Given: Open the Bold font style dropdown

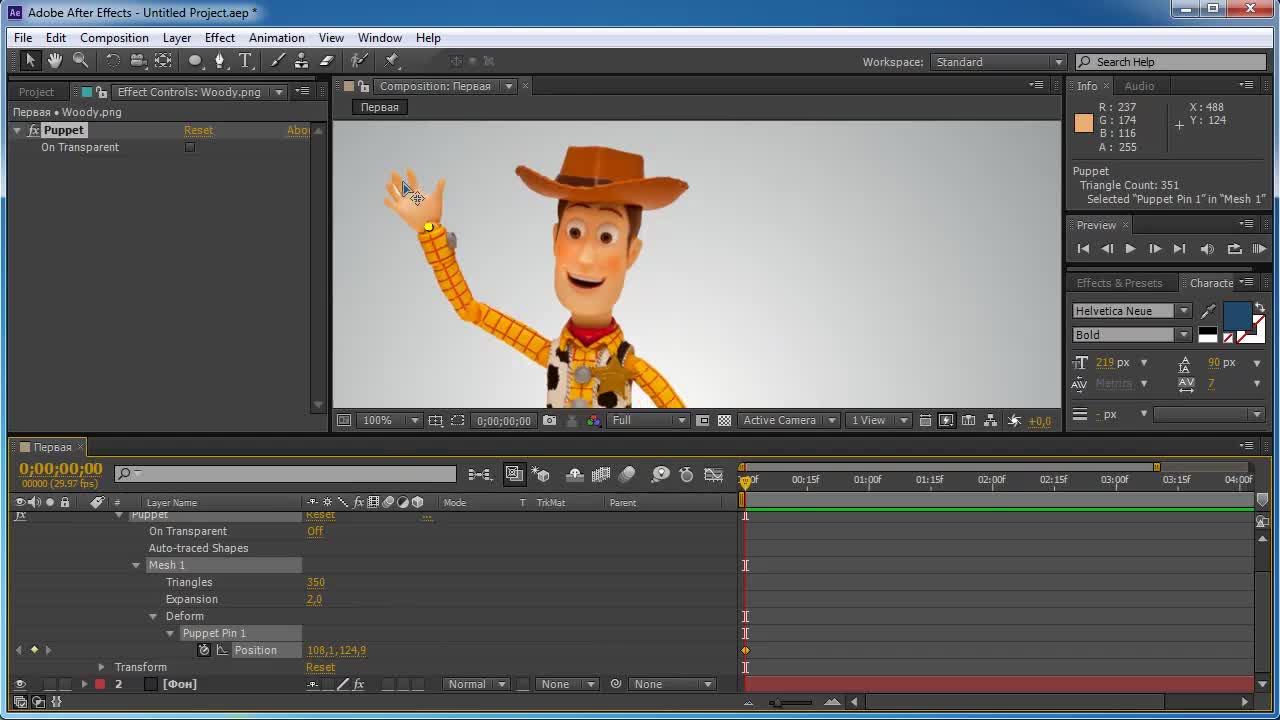Looking at the screenshot, I should 1131,335.
